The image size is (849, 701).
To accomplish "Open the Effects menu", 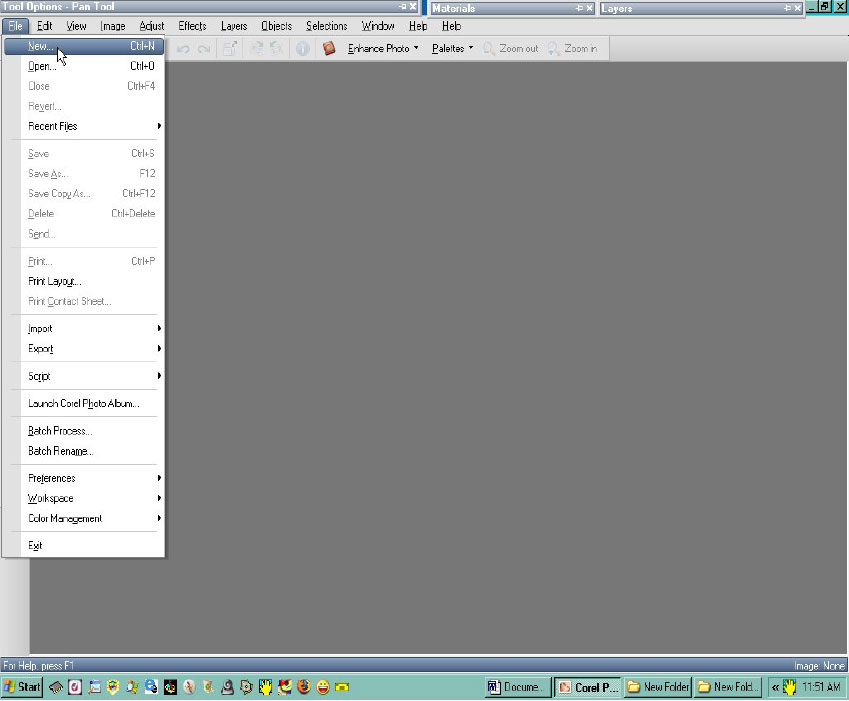I will (192, 26).
